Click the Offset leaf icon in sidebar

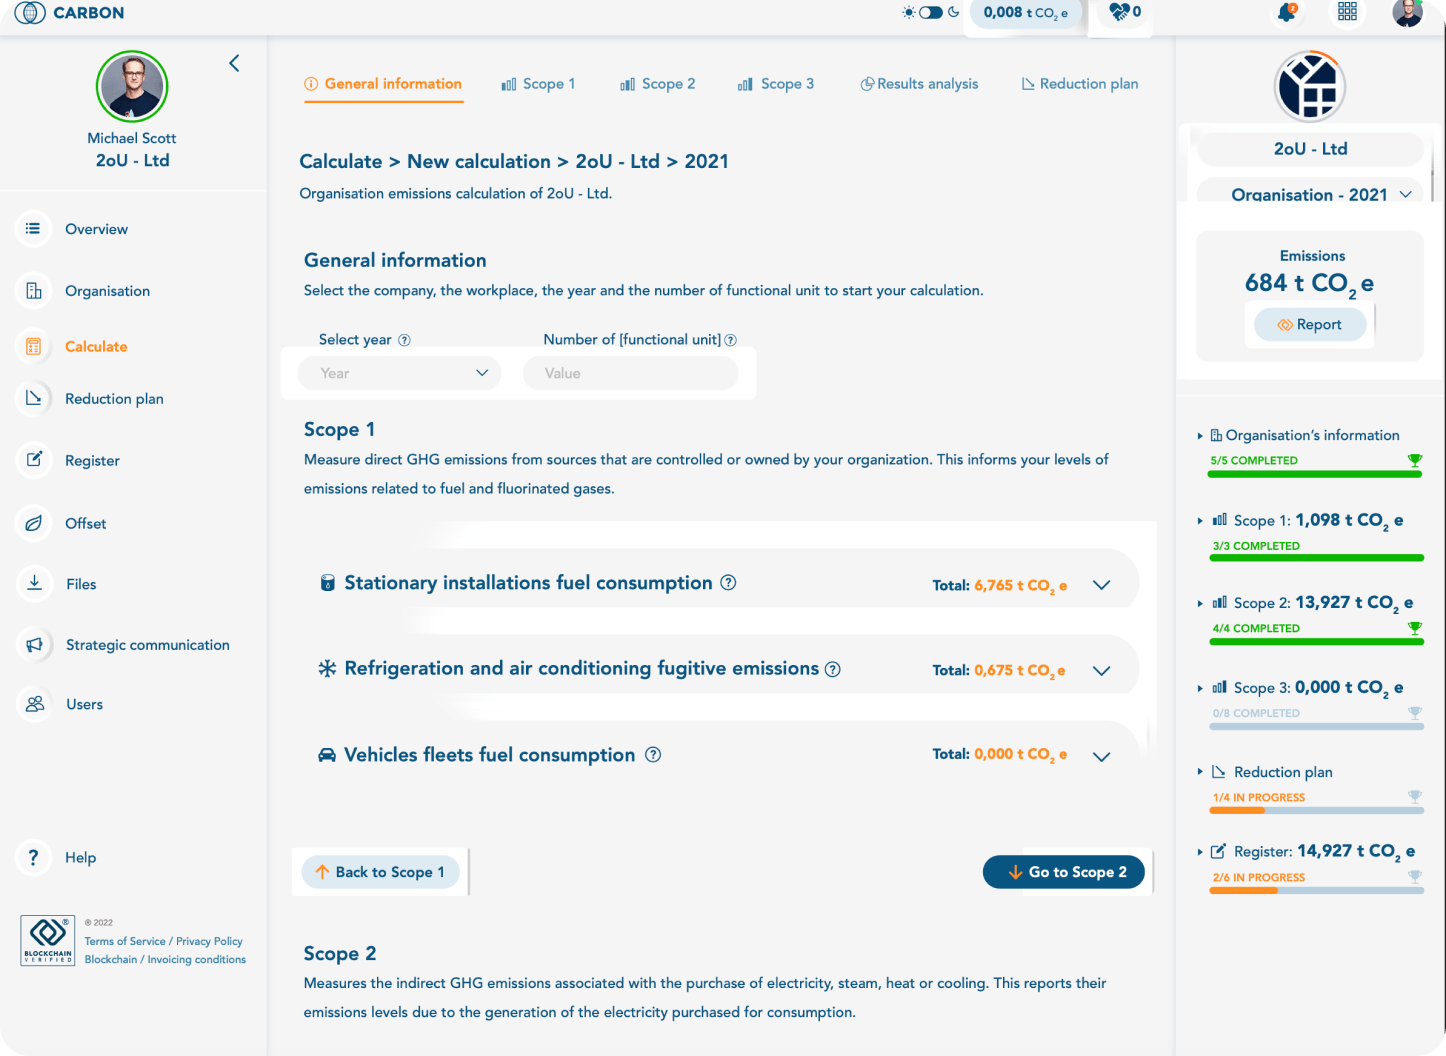coord(33,523)
